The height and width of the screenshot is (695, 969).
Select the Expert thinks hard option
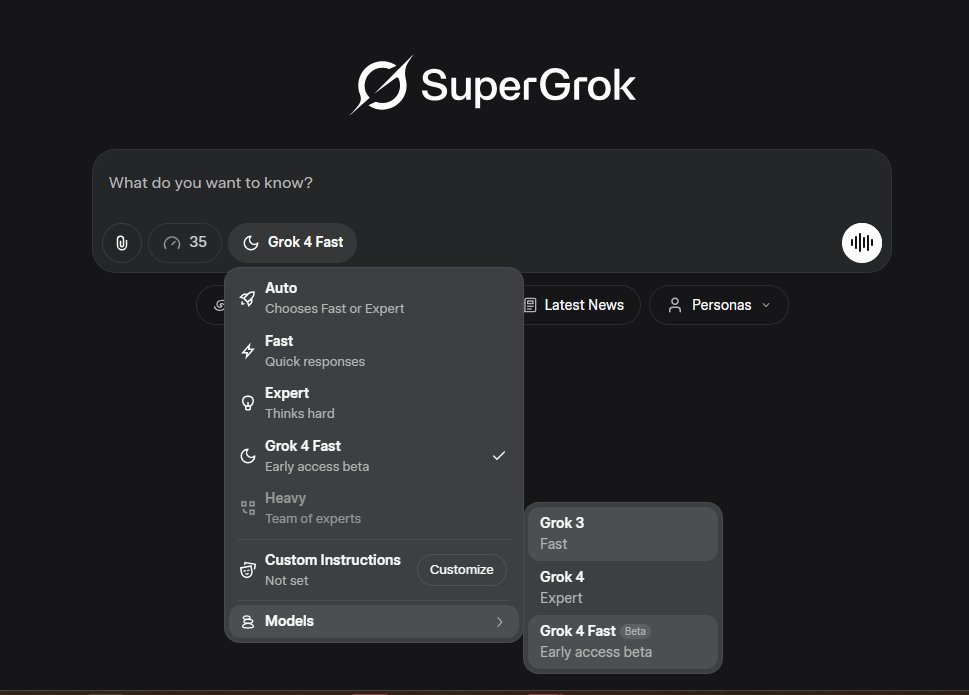click(373, 403)
